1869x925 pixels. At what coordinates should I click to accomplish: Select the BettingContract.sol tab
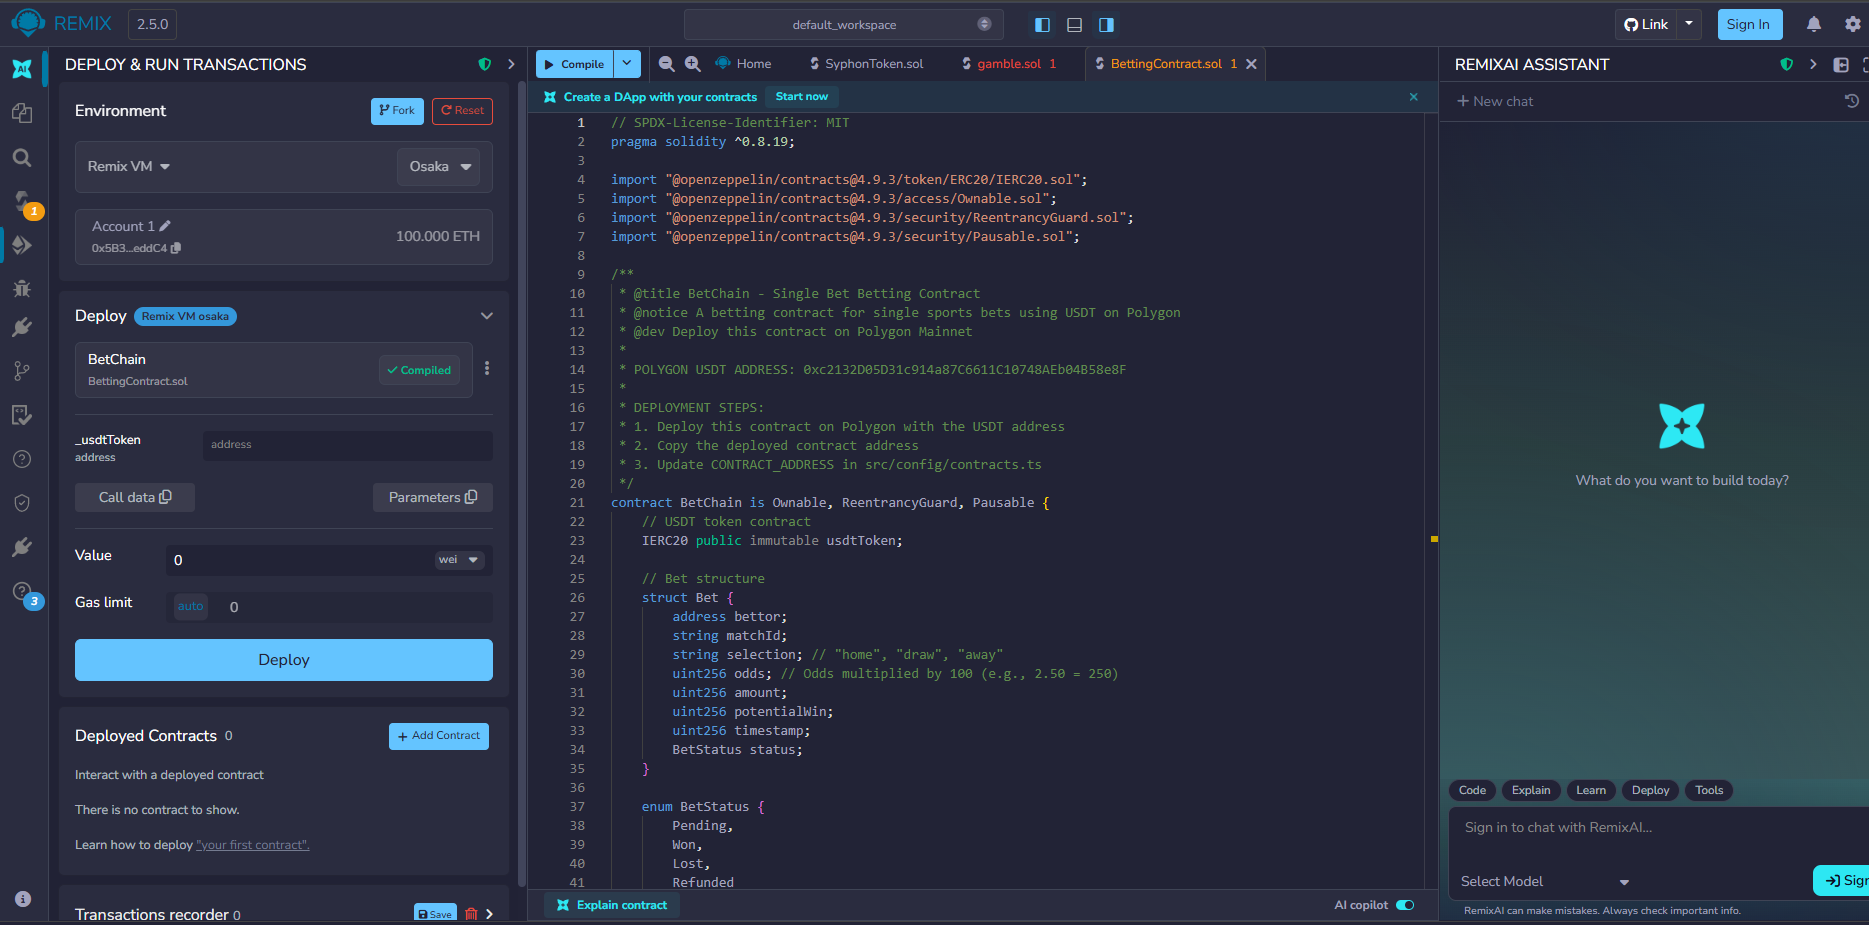(x=1166, y=64)
